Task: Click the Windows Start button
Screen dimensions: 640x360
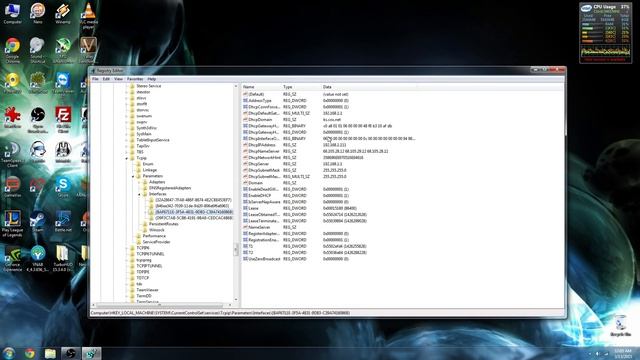Action: click(8, 353)
